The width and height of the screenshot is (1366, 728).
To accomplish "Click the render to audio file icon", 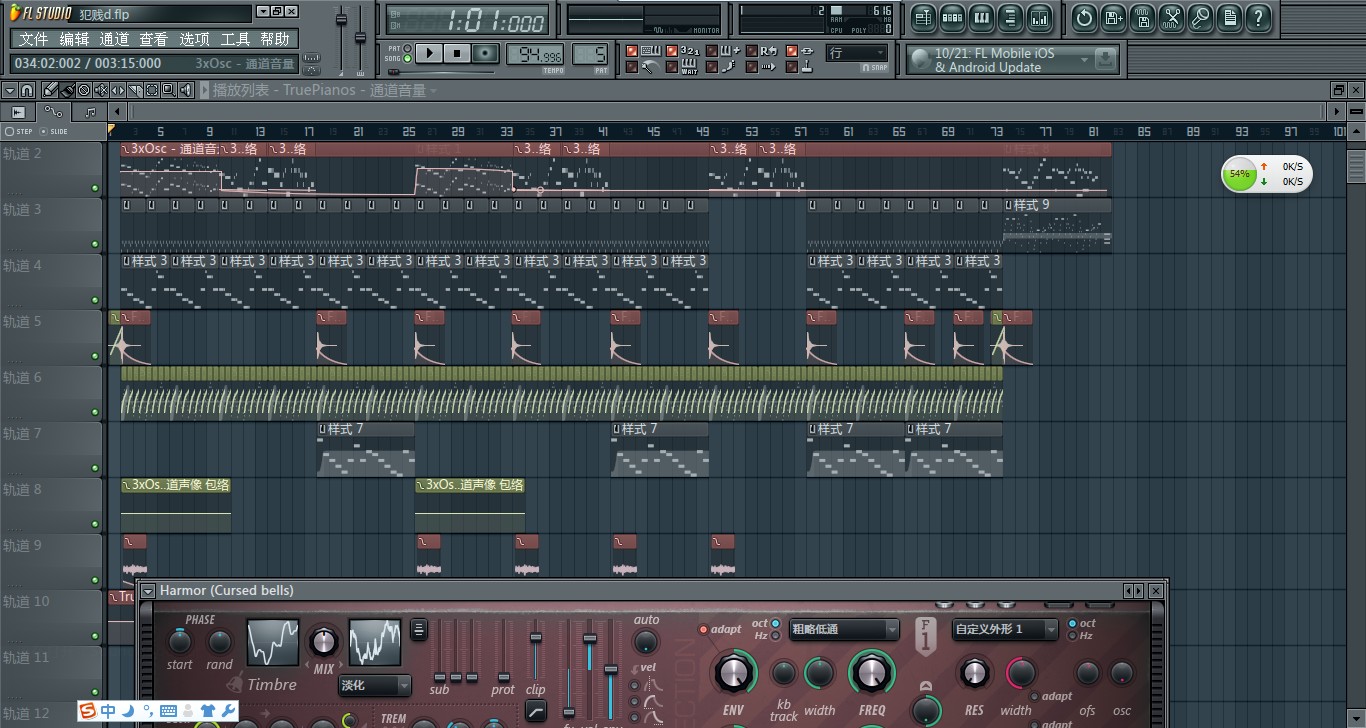I will [x=1142, y=17].
